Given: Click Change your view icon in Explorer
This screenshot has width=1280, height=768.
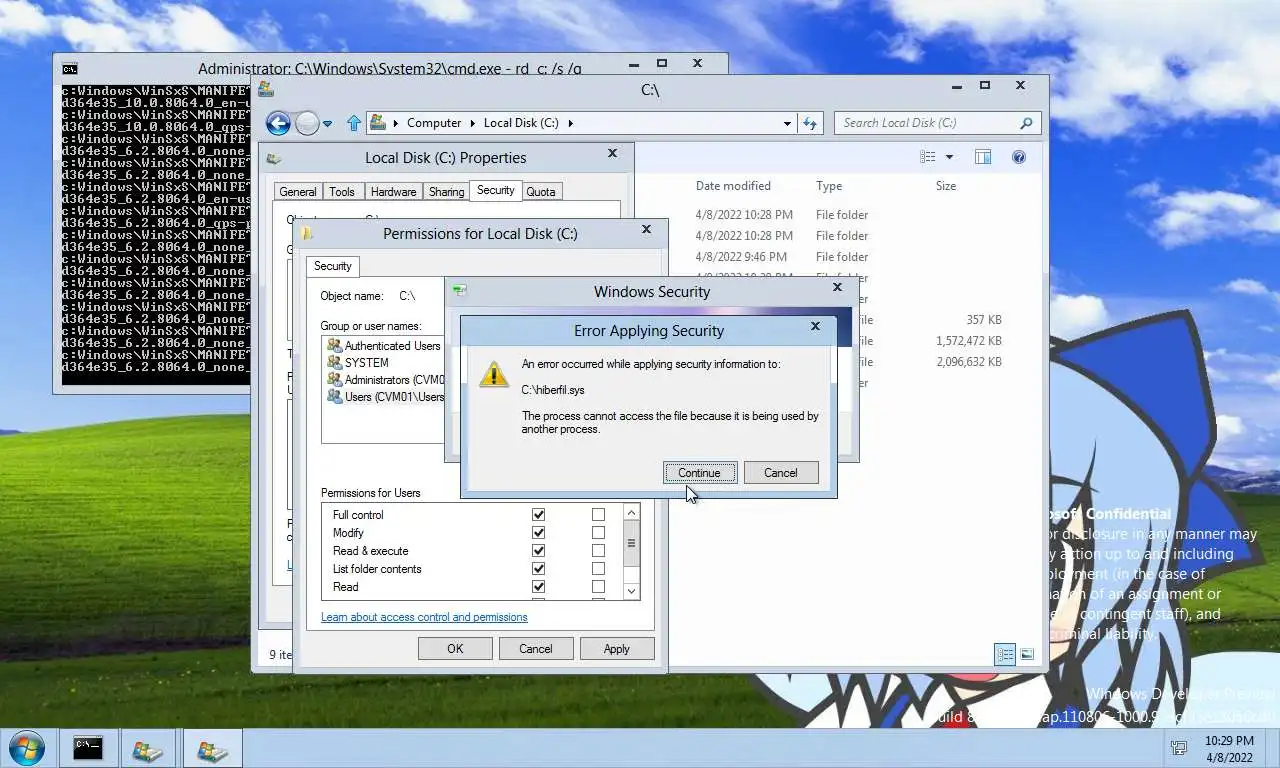Looking at the screenshot, I should click(x=928, y=157).
